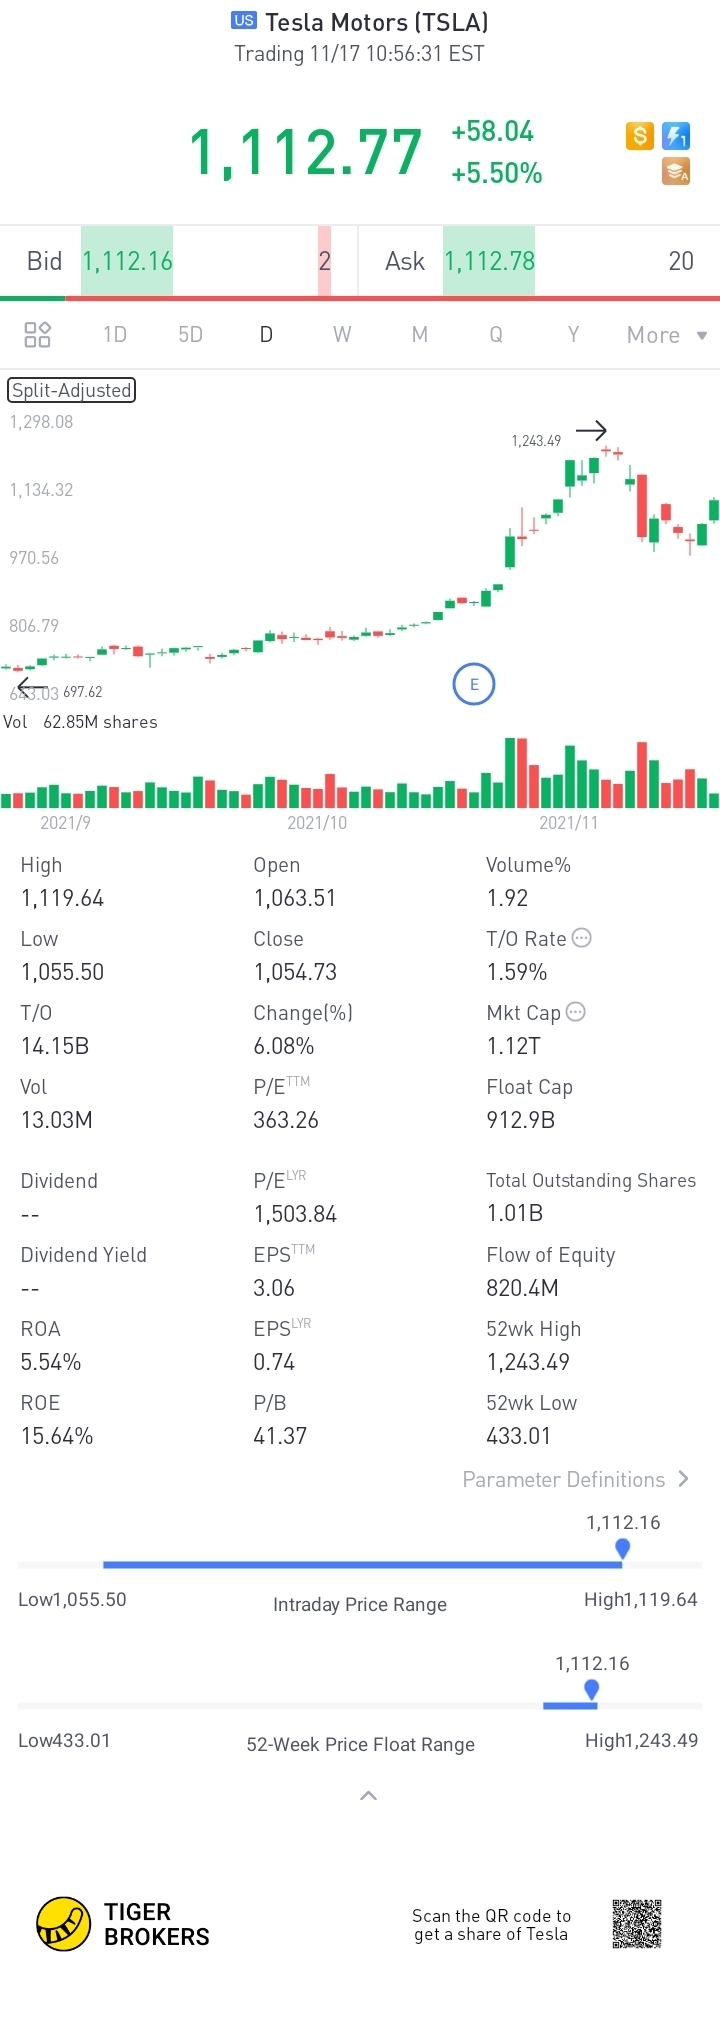Tap the Open value 1,063.51
This screenshot has width=720, height=2025.
coord(295,898)
